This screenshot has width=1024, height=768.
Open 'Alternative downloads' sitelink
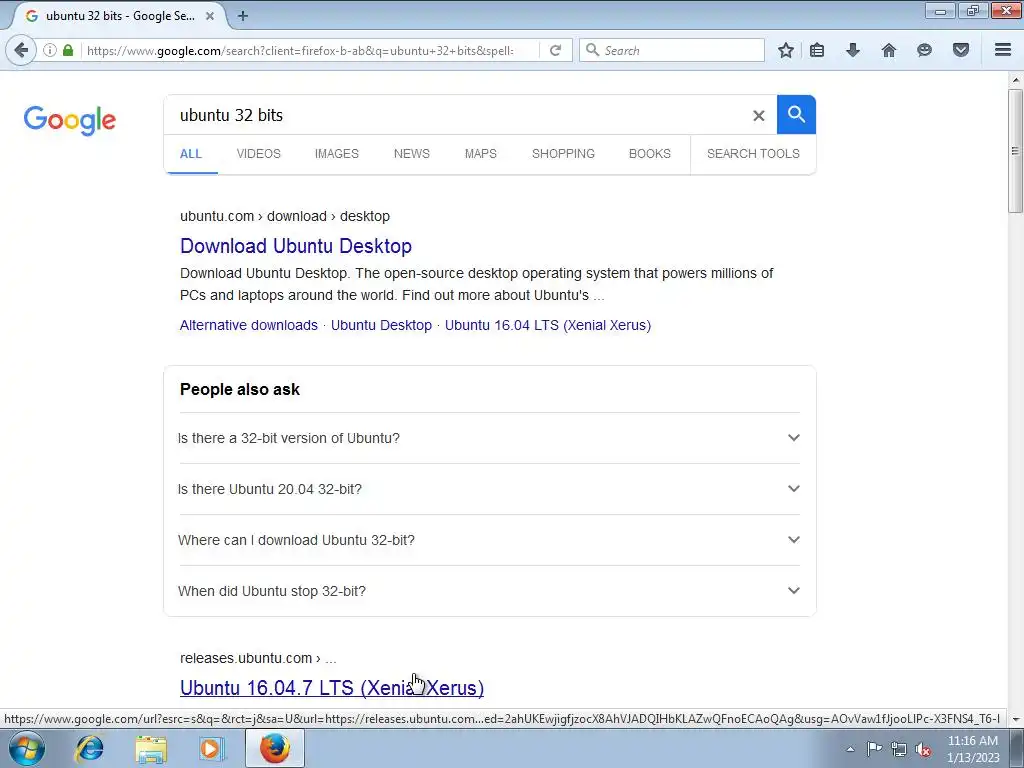[249, 325]
